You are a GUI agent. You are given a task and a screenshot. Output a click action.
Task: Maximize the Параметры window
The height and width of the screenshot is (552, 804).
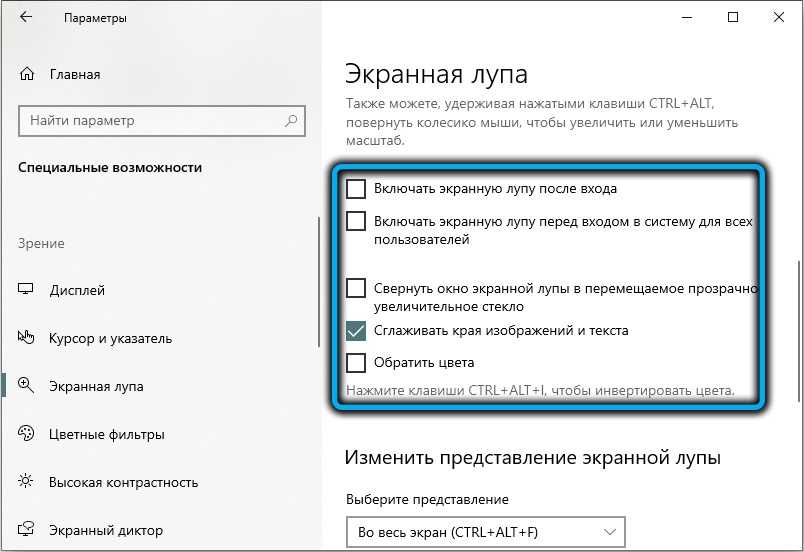pos(733,18)
